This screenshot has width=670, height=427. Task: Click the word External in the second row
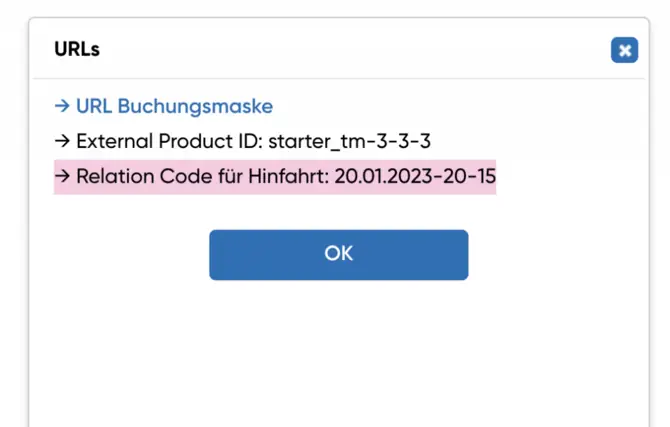pos(114,141)
